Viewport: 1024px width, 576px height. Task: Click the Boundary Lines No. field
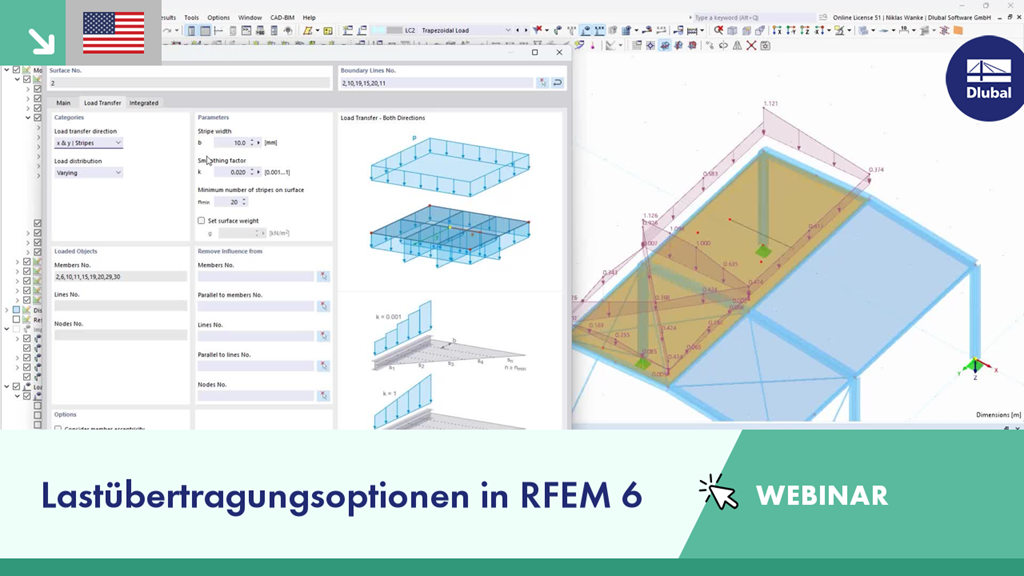pyautogui.click(x=436, y=83)
